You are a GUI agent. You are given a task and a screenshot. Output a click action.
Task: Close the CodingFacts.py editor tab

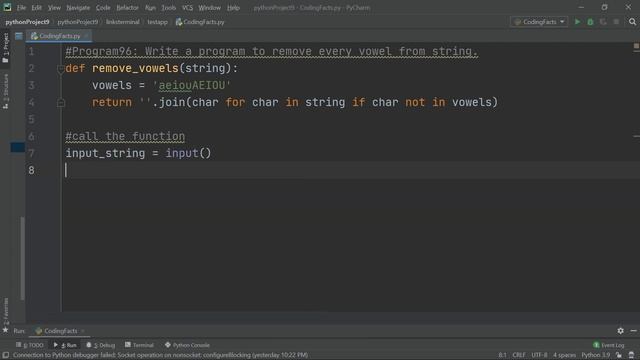[x=86, y=36]
